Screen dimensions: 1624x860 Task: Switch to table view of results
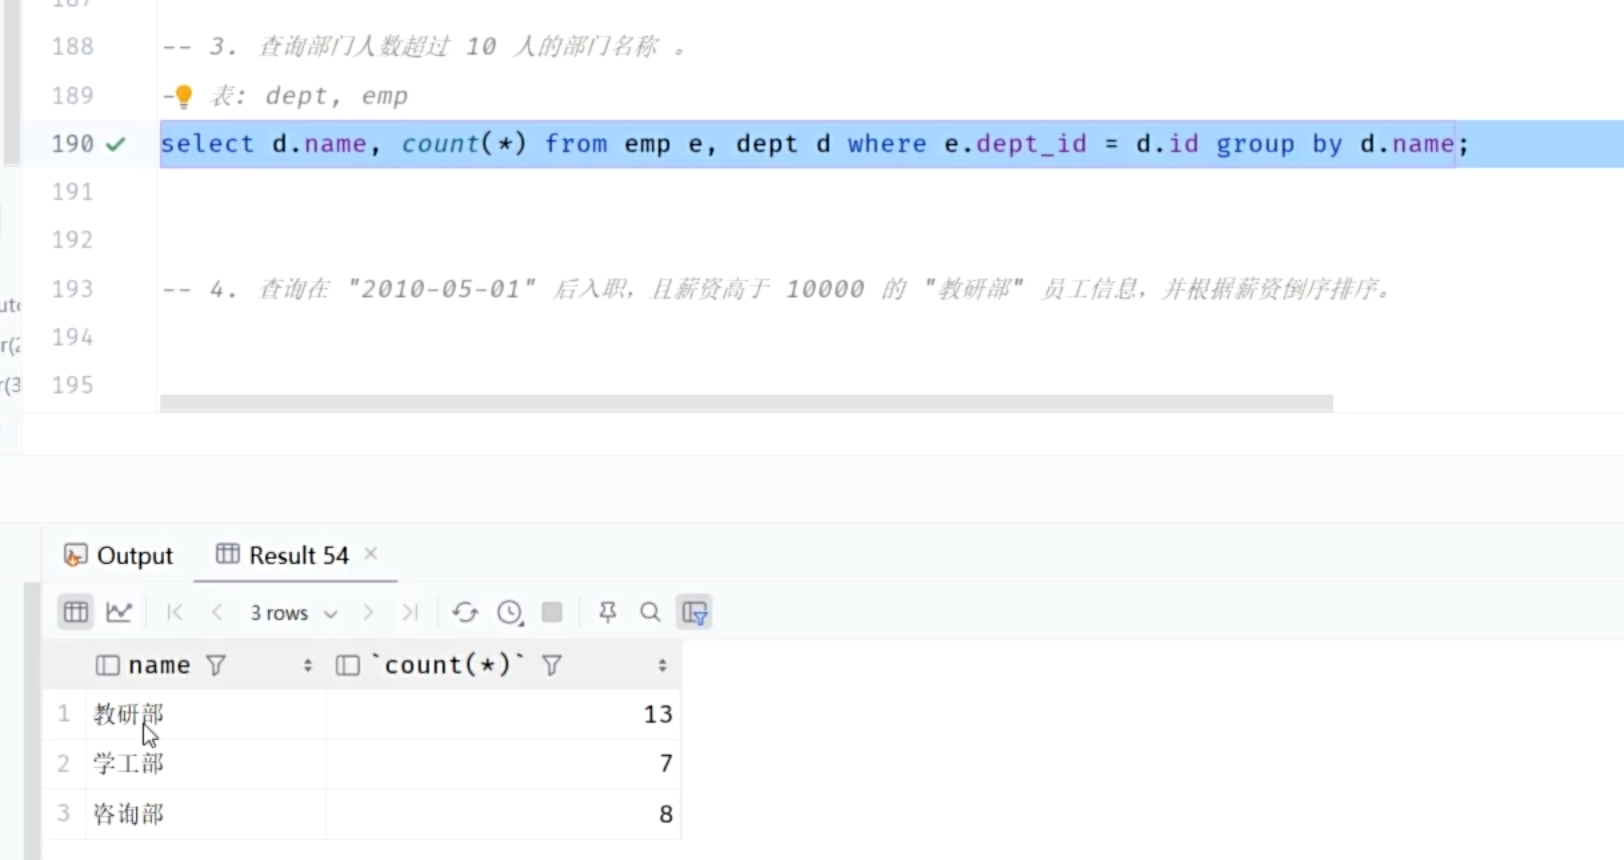point(76,612)
